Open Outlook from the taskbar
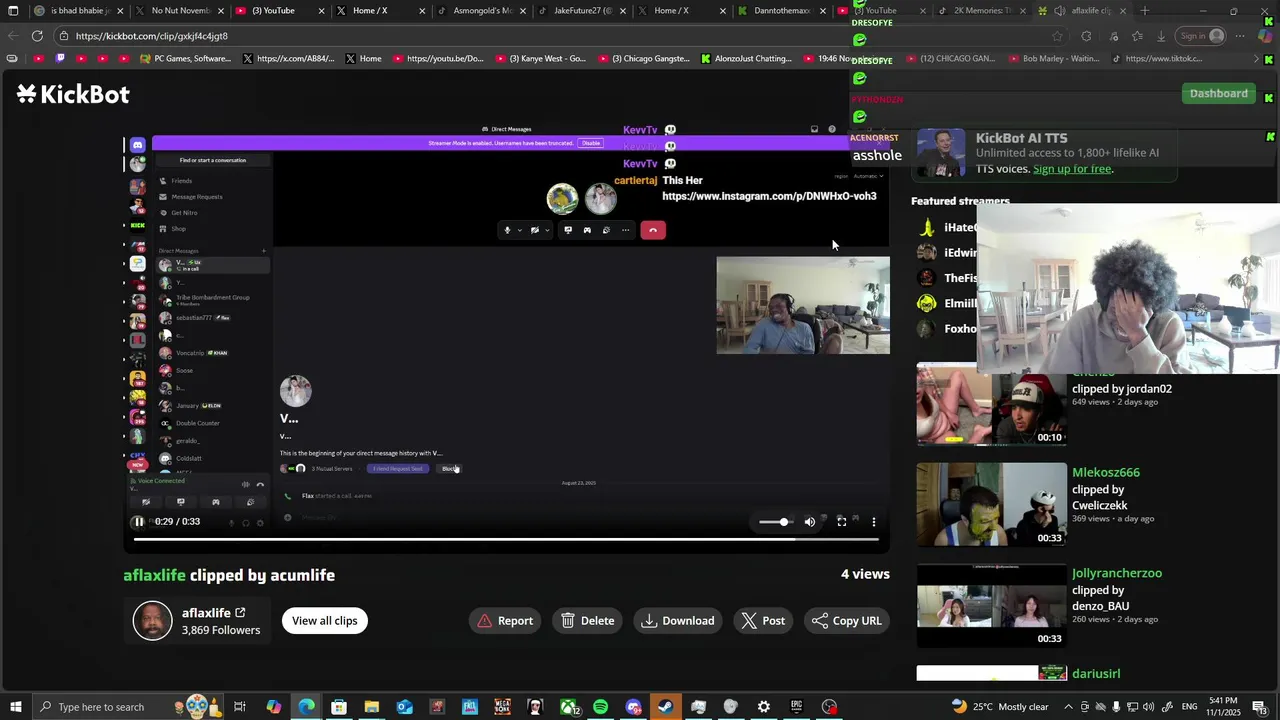1280x720 pixels. coord(404,707)
